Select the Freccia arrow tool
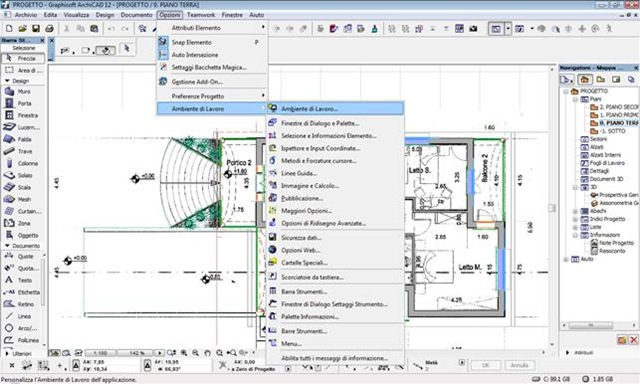Viewport: 640px width, 384px height. click(x=23, y=58)
